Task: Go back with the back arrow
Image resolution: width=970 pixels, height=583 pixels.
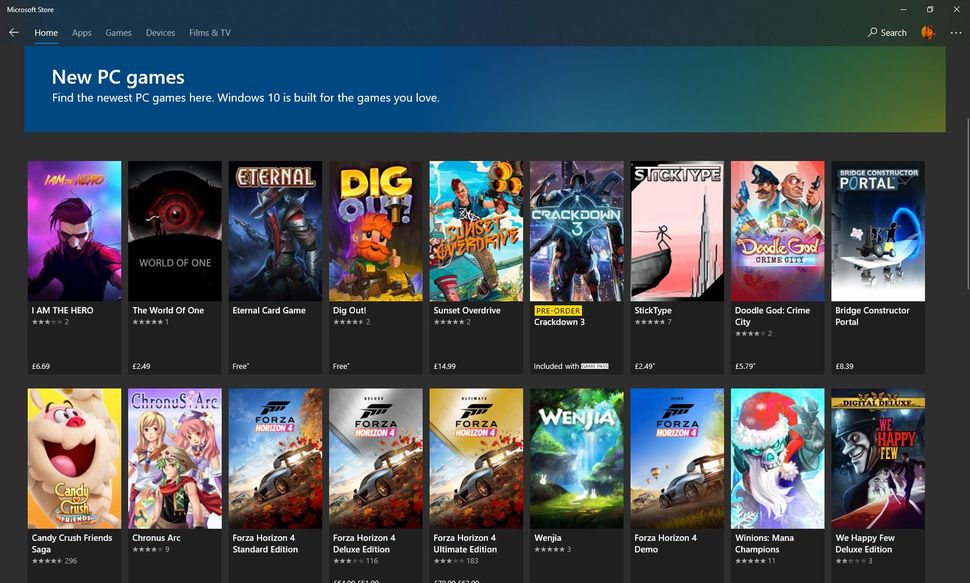Action: tap(14, 32)
